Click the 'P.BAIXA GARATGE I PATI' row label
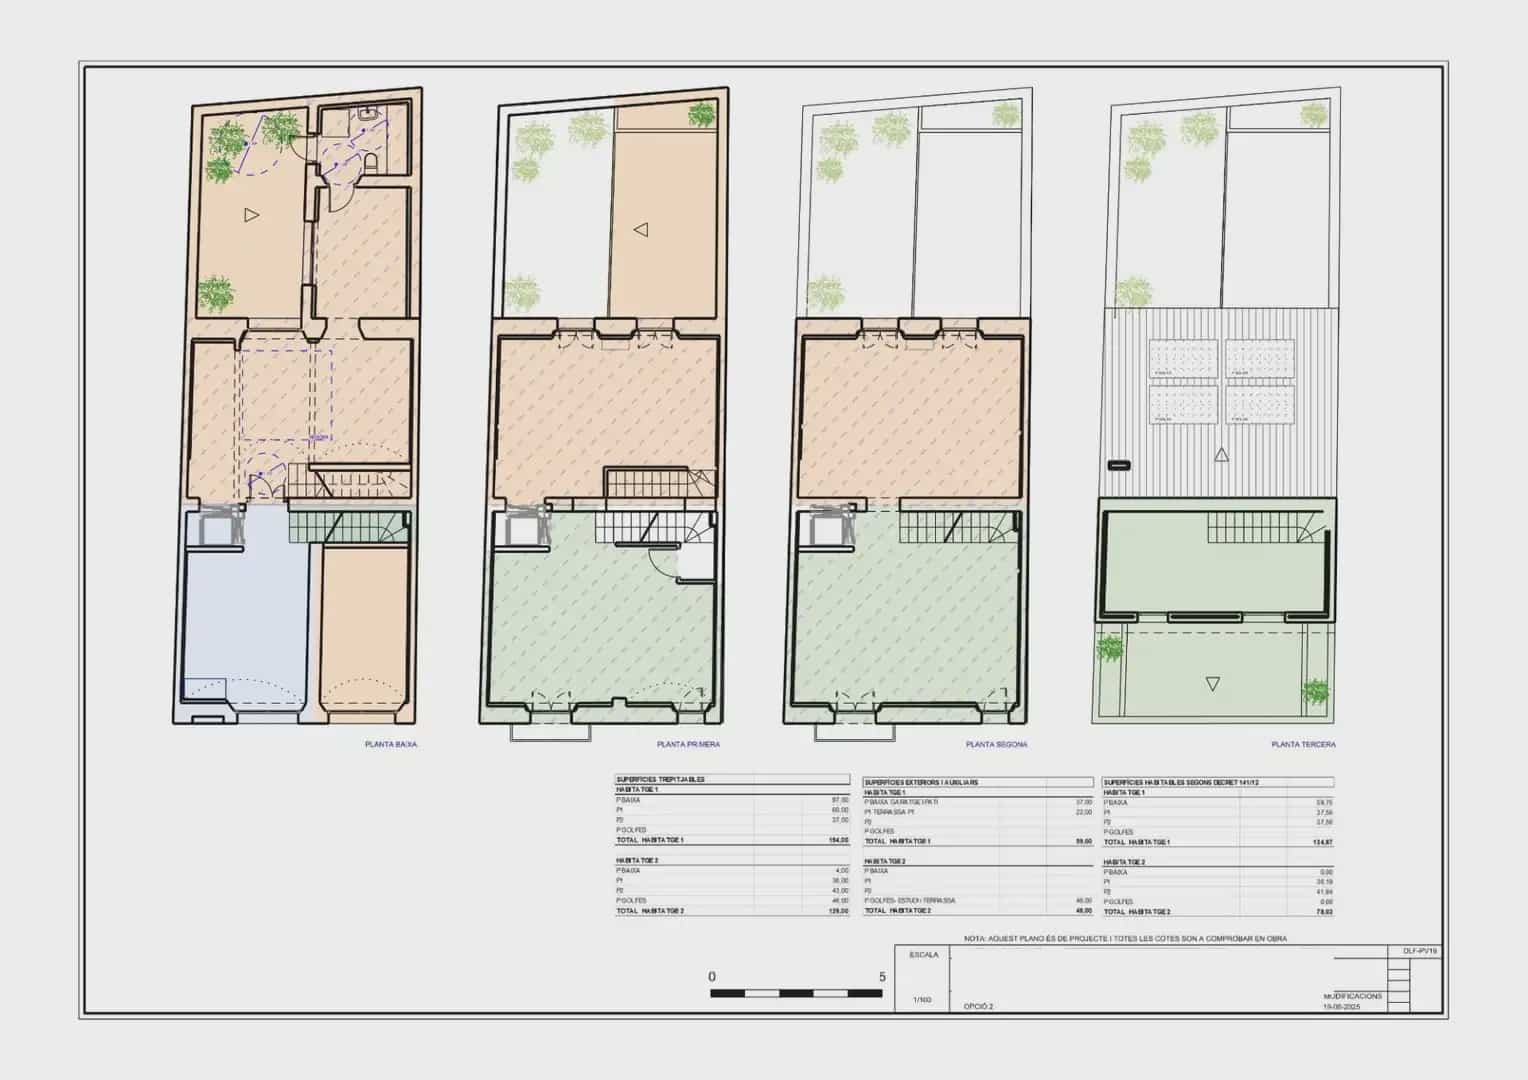1528x1080 pixels. [903, 802]
